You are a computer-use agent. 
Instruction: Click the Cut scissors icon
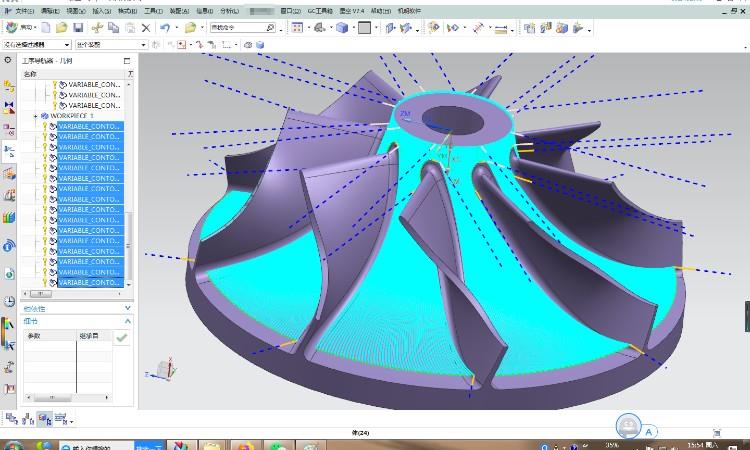click(x=97, y=28)
